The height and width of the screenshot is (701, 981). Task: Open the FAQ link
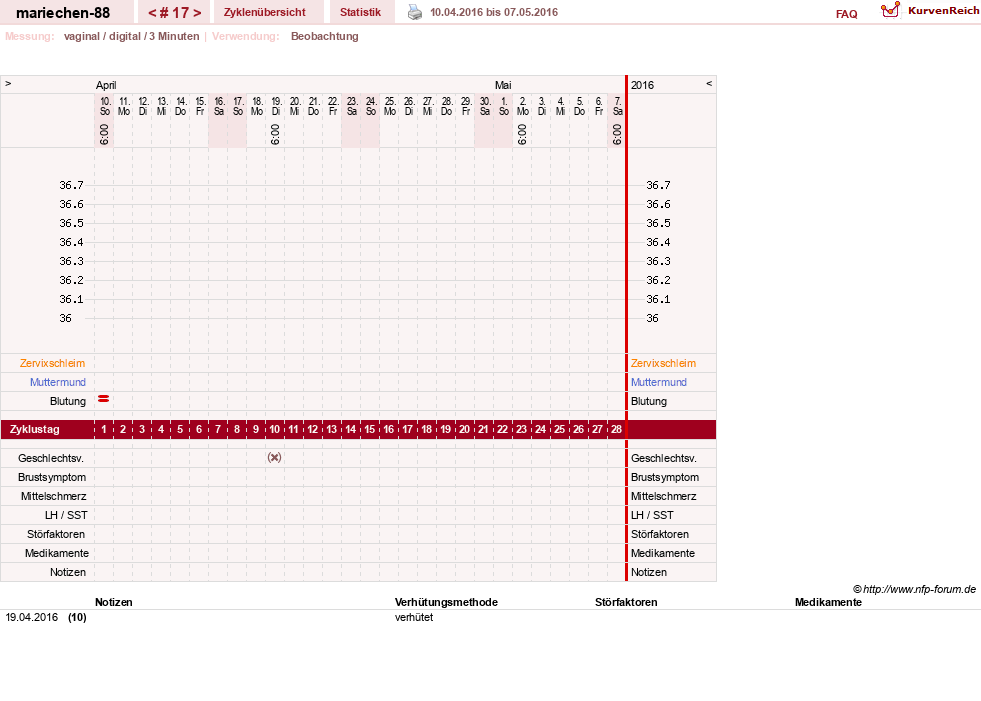click(846, 14)
